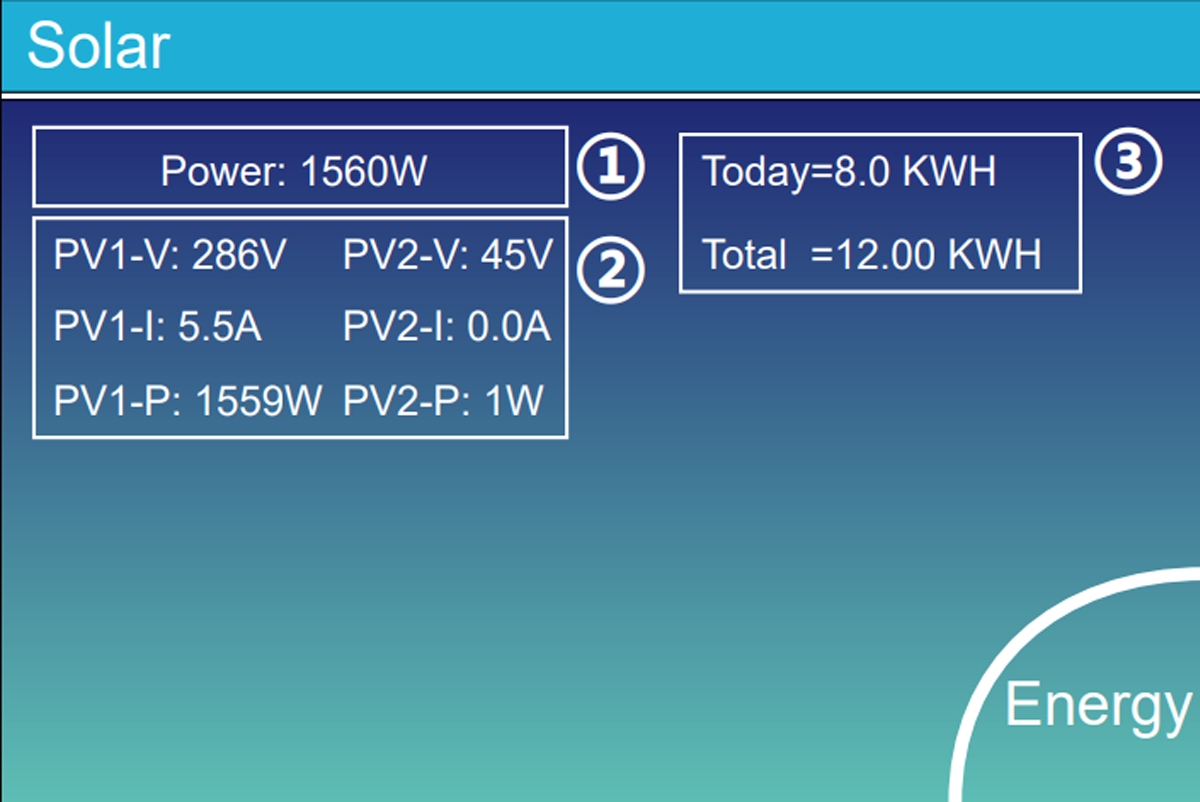Click the PV1-V: 286V value
Screen dimensions: 1200x802
pos(170,256)
